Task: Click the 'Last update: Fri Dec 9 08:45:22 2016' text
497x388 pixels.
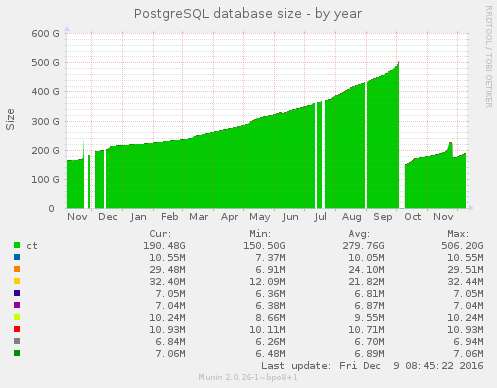Action: (372, 366)
